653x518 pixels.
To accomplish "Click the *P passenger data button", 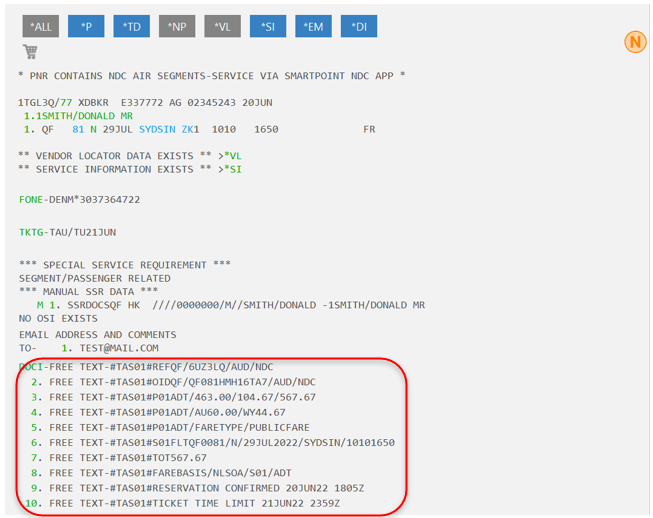I will pyautogui.click(x=86, y=26).
